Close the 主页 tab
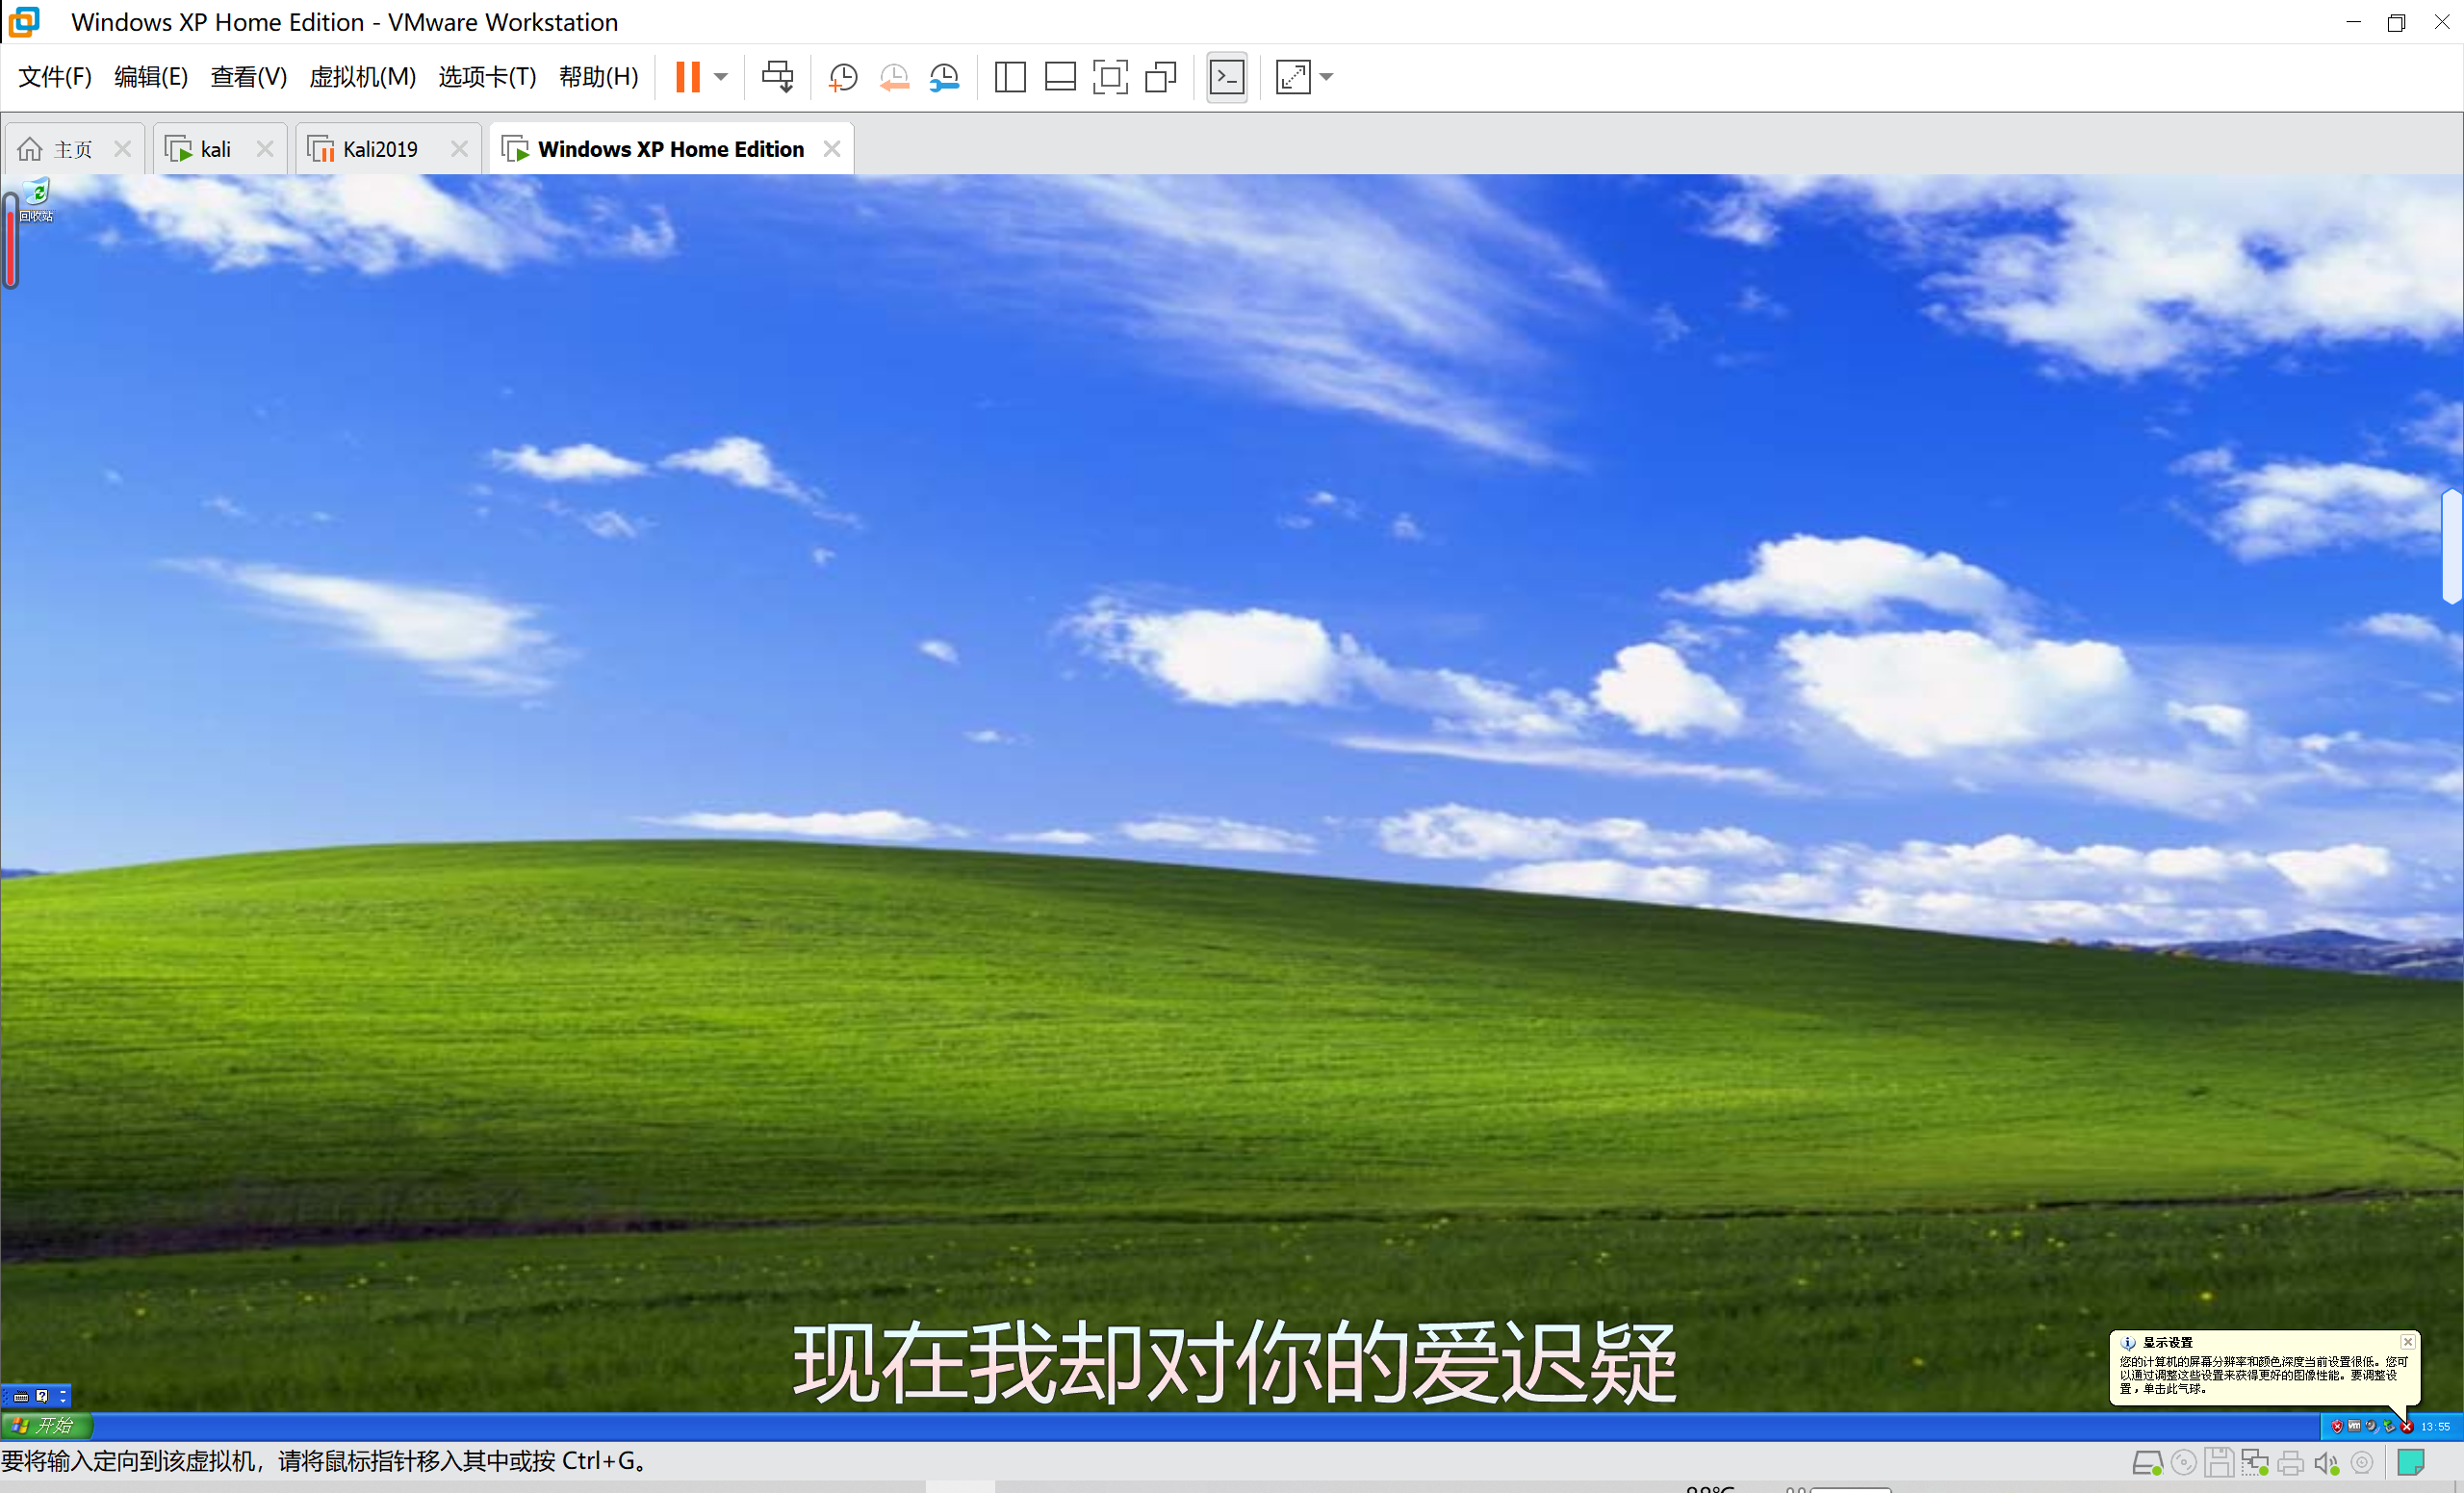Screen dimensions: 2464x1493 pyautogui.click(x=123, y=149)
